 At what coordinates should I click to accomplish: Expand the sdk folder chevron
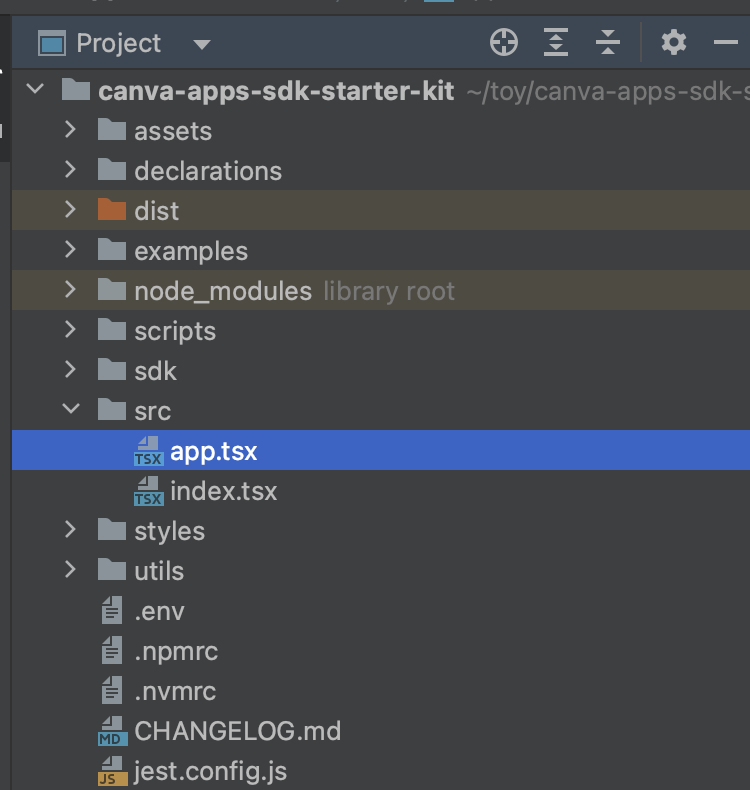click(x=71, y=370)
